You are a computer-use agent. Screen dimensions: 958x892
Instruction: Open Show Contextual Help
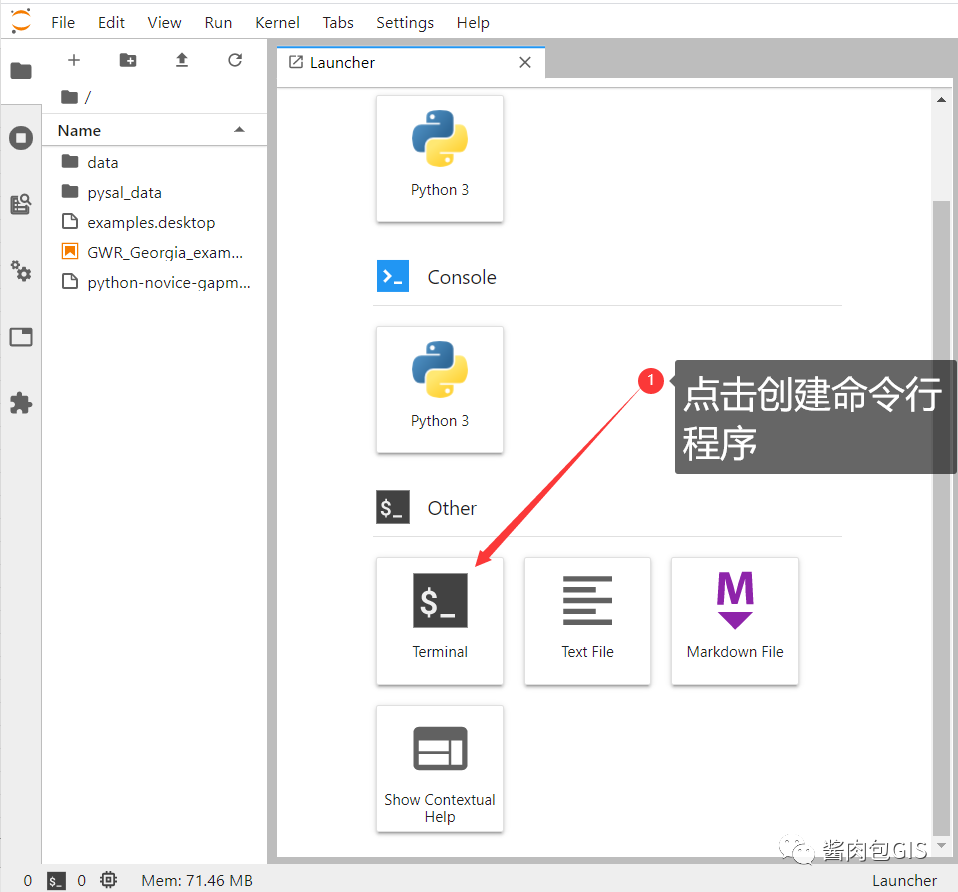(440, 769)
